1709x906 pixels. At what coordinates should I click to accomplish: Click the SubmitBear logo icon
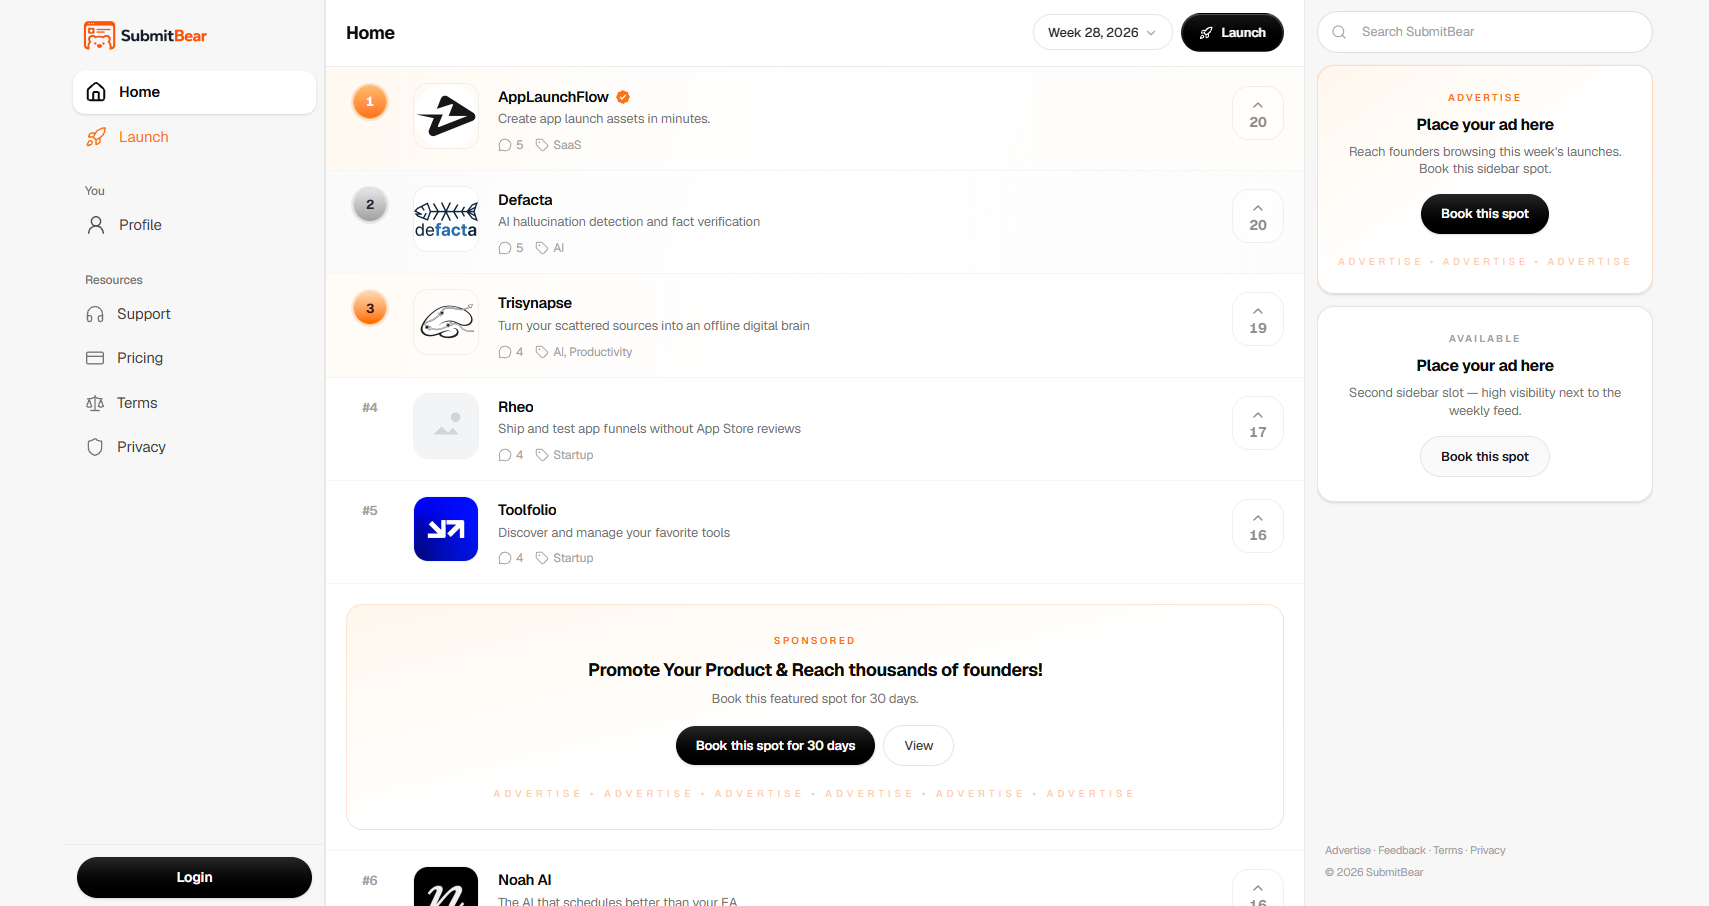coord(99,35)
